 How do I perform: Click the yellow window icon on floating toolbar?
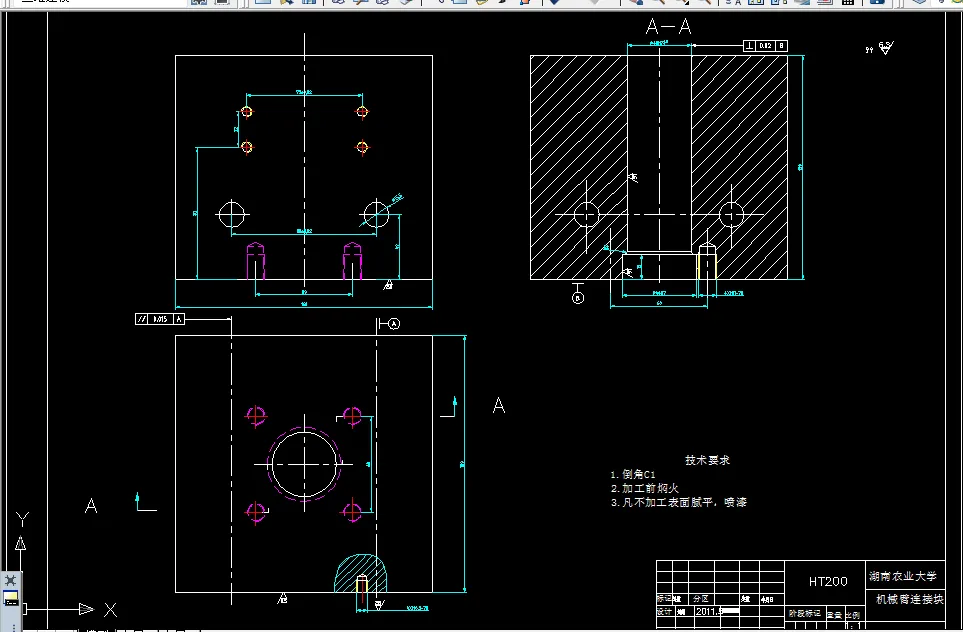pyautogui.click(x=10, y=599)
